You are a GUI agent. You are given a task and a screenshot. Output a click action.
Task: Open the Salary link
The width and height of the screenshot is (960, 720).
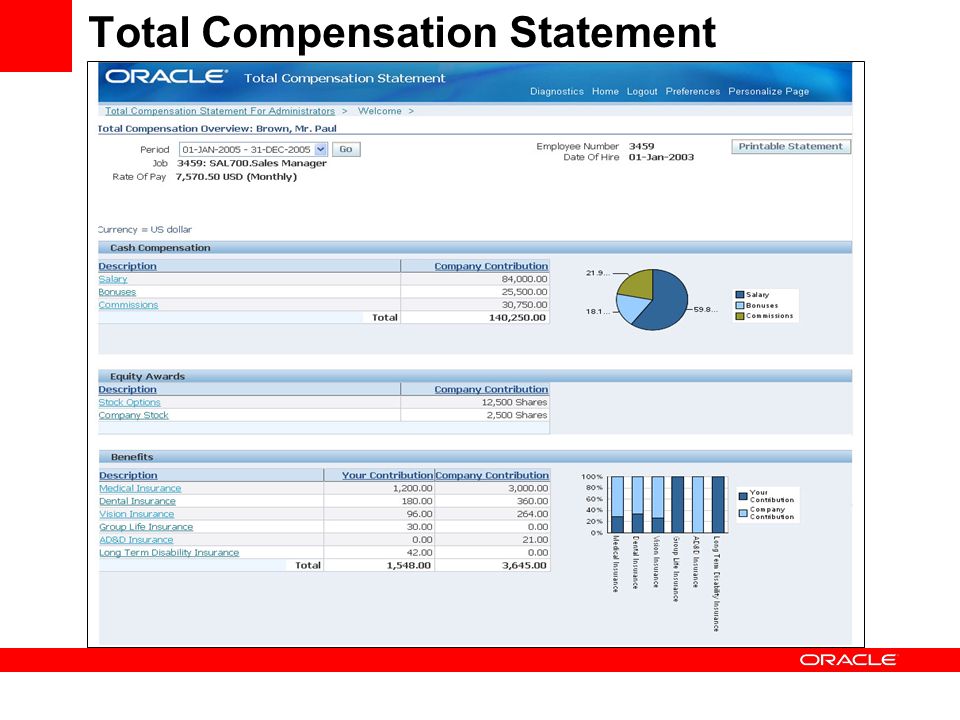[113, 279]
